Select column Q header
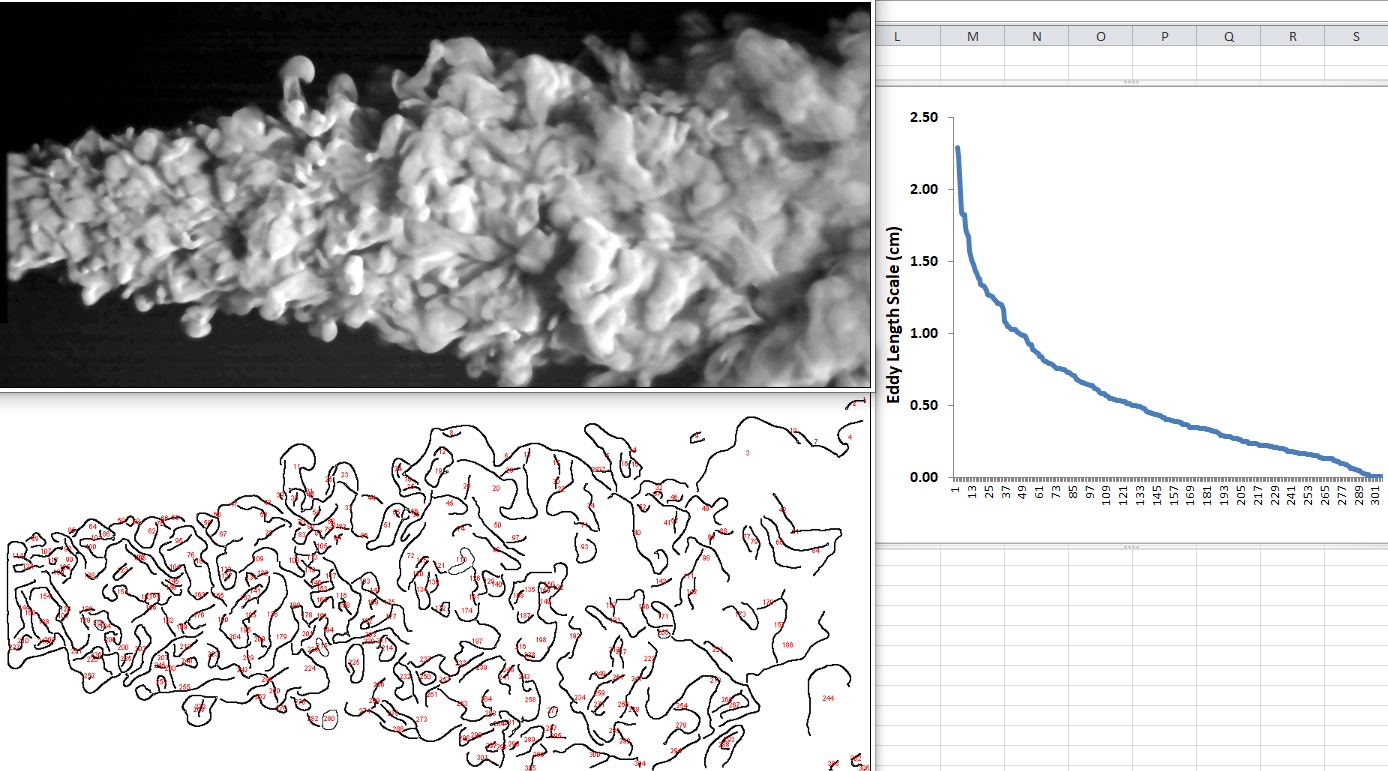Image resolution: width=1388 pixels, height=771 pixels. [x=1228, y=37]
